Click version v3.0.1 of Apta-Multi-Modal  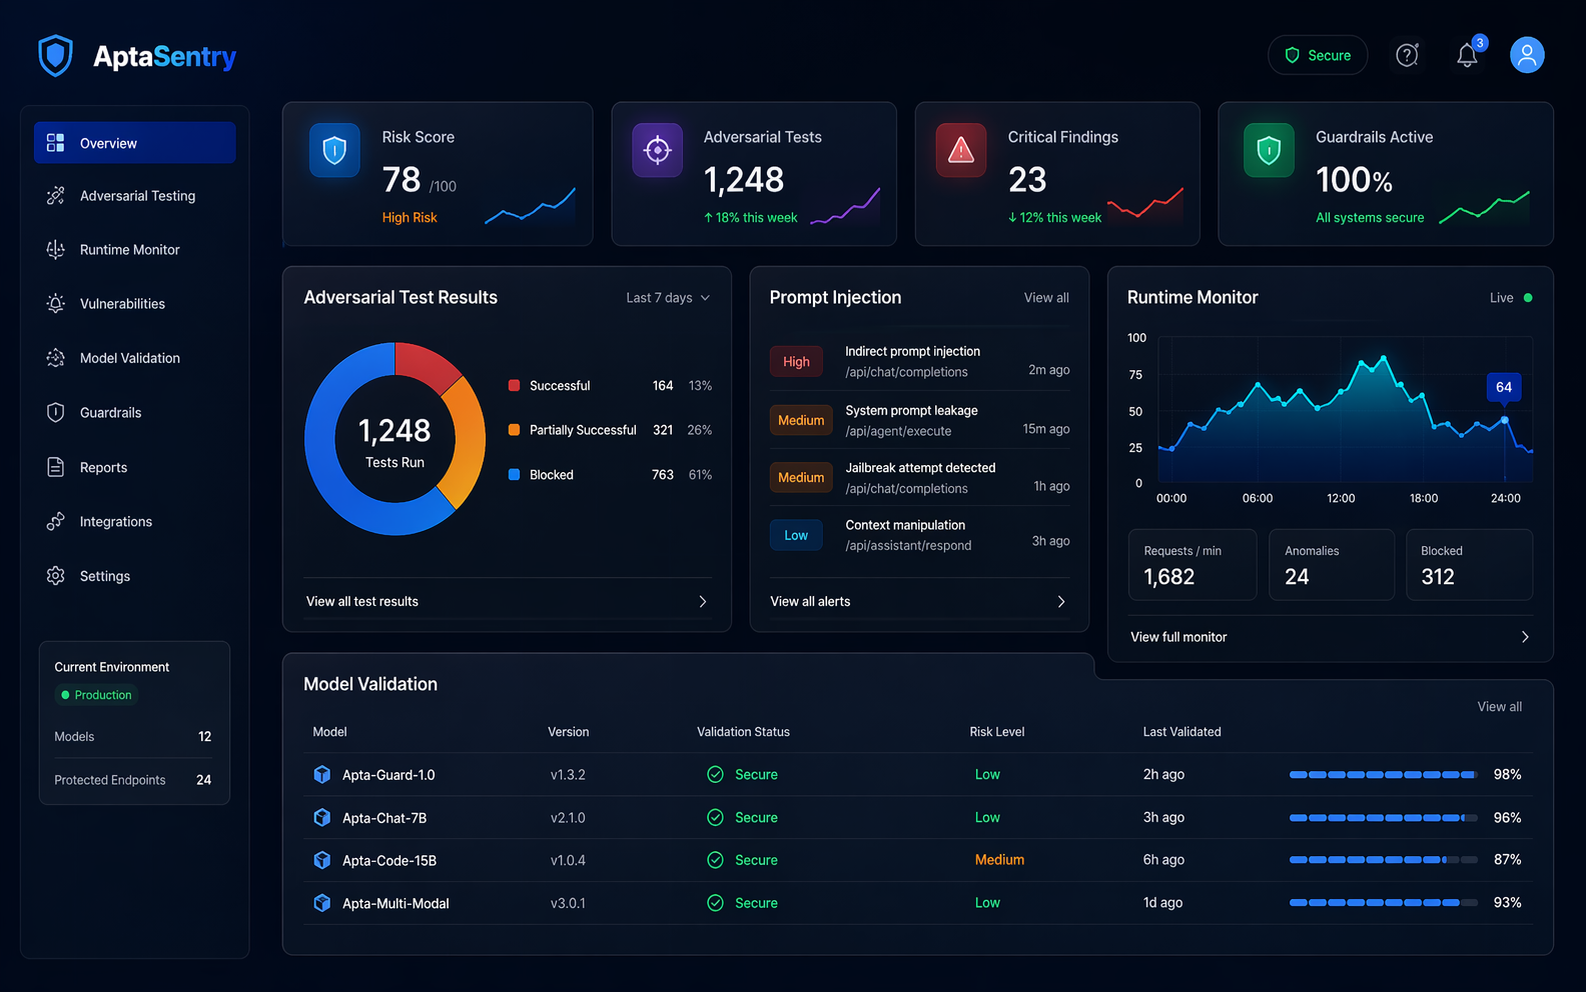pyautogui.click(x=568, y=903)
